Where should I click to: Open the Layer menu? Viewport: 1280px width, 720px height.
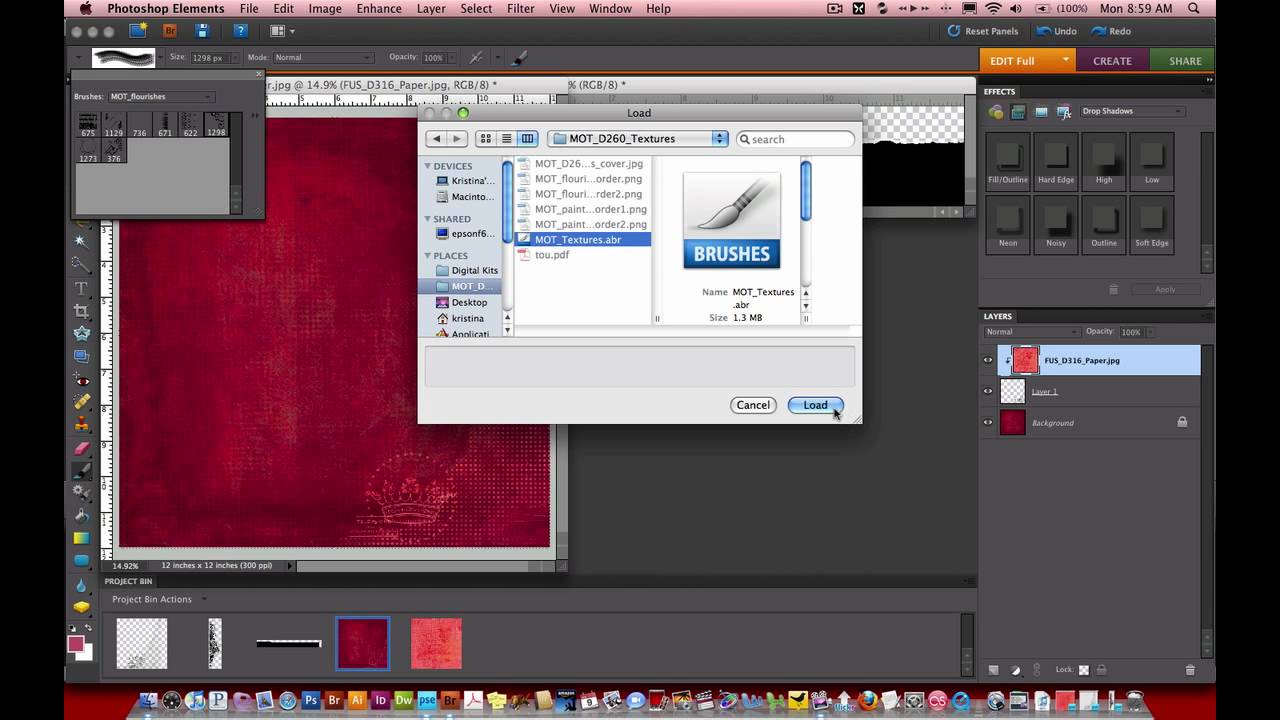(431, 9)
